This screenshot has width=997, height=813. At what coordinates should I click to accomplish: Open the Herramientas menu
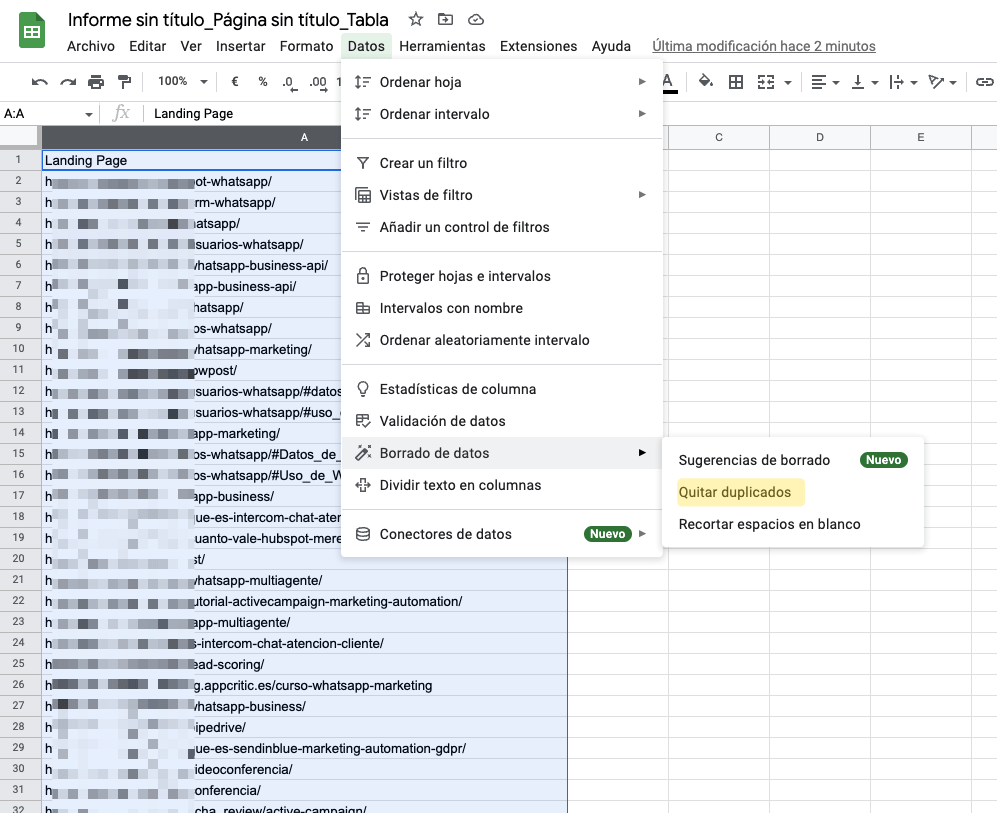click(x=442, y=46)
